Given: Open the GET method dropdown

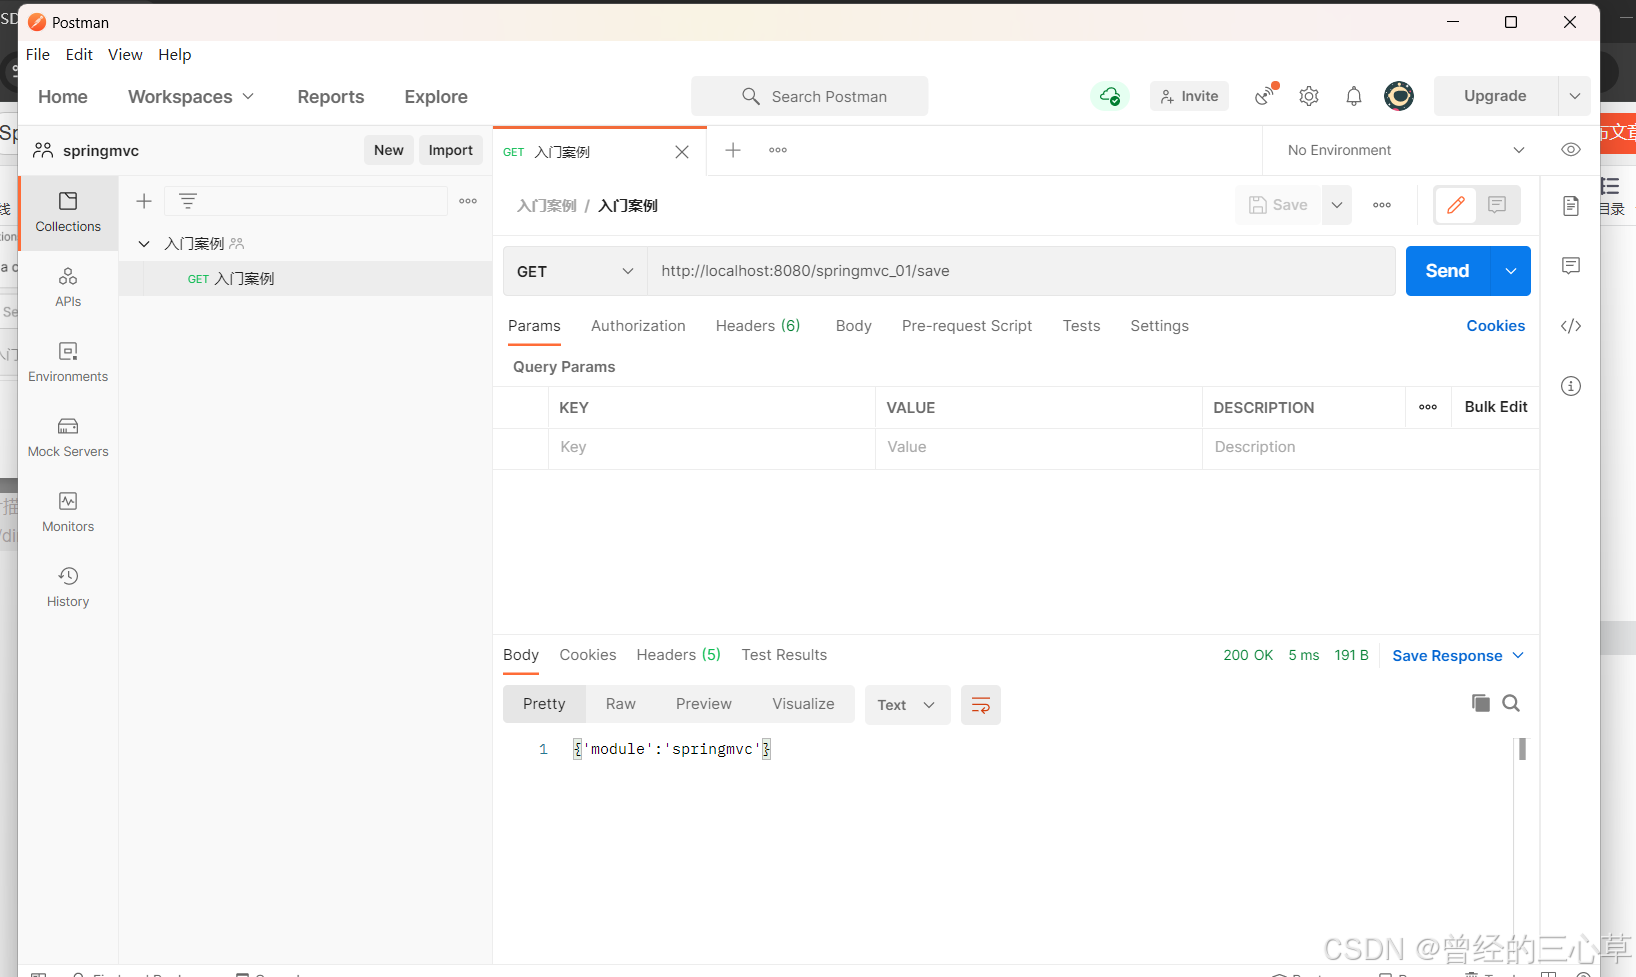Looking at the screenshot, I should tap(575, 272).
